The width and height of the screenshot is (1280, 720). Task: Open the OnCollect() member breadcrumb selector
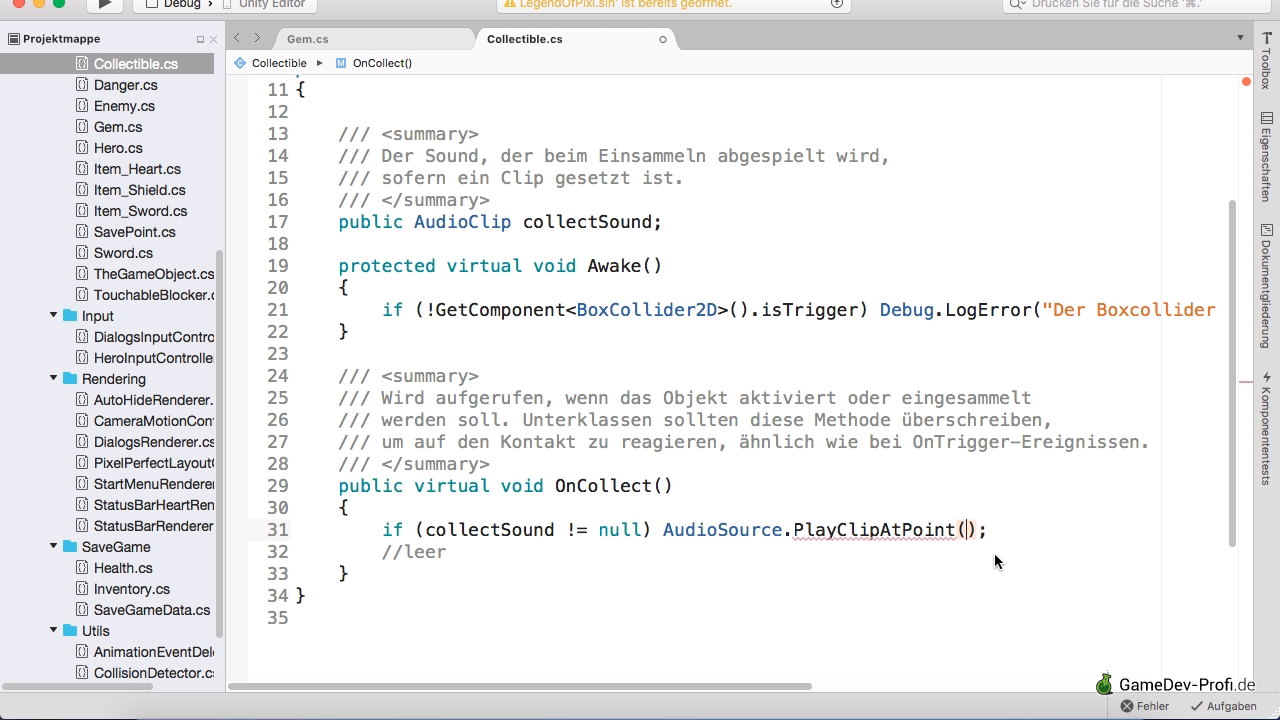coord(381,63)
